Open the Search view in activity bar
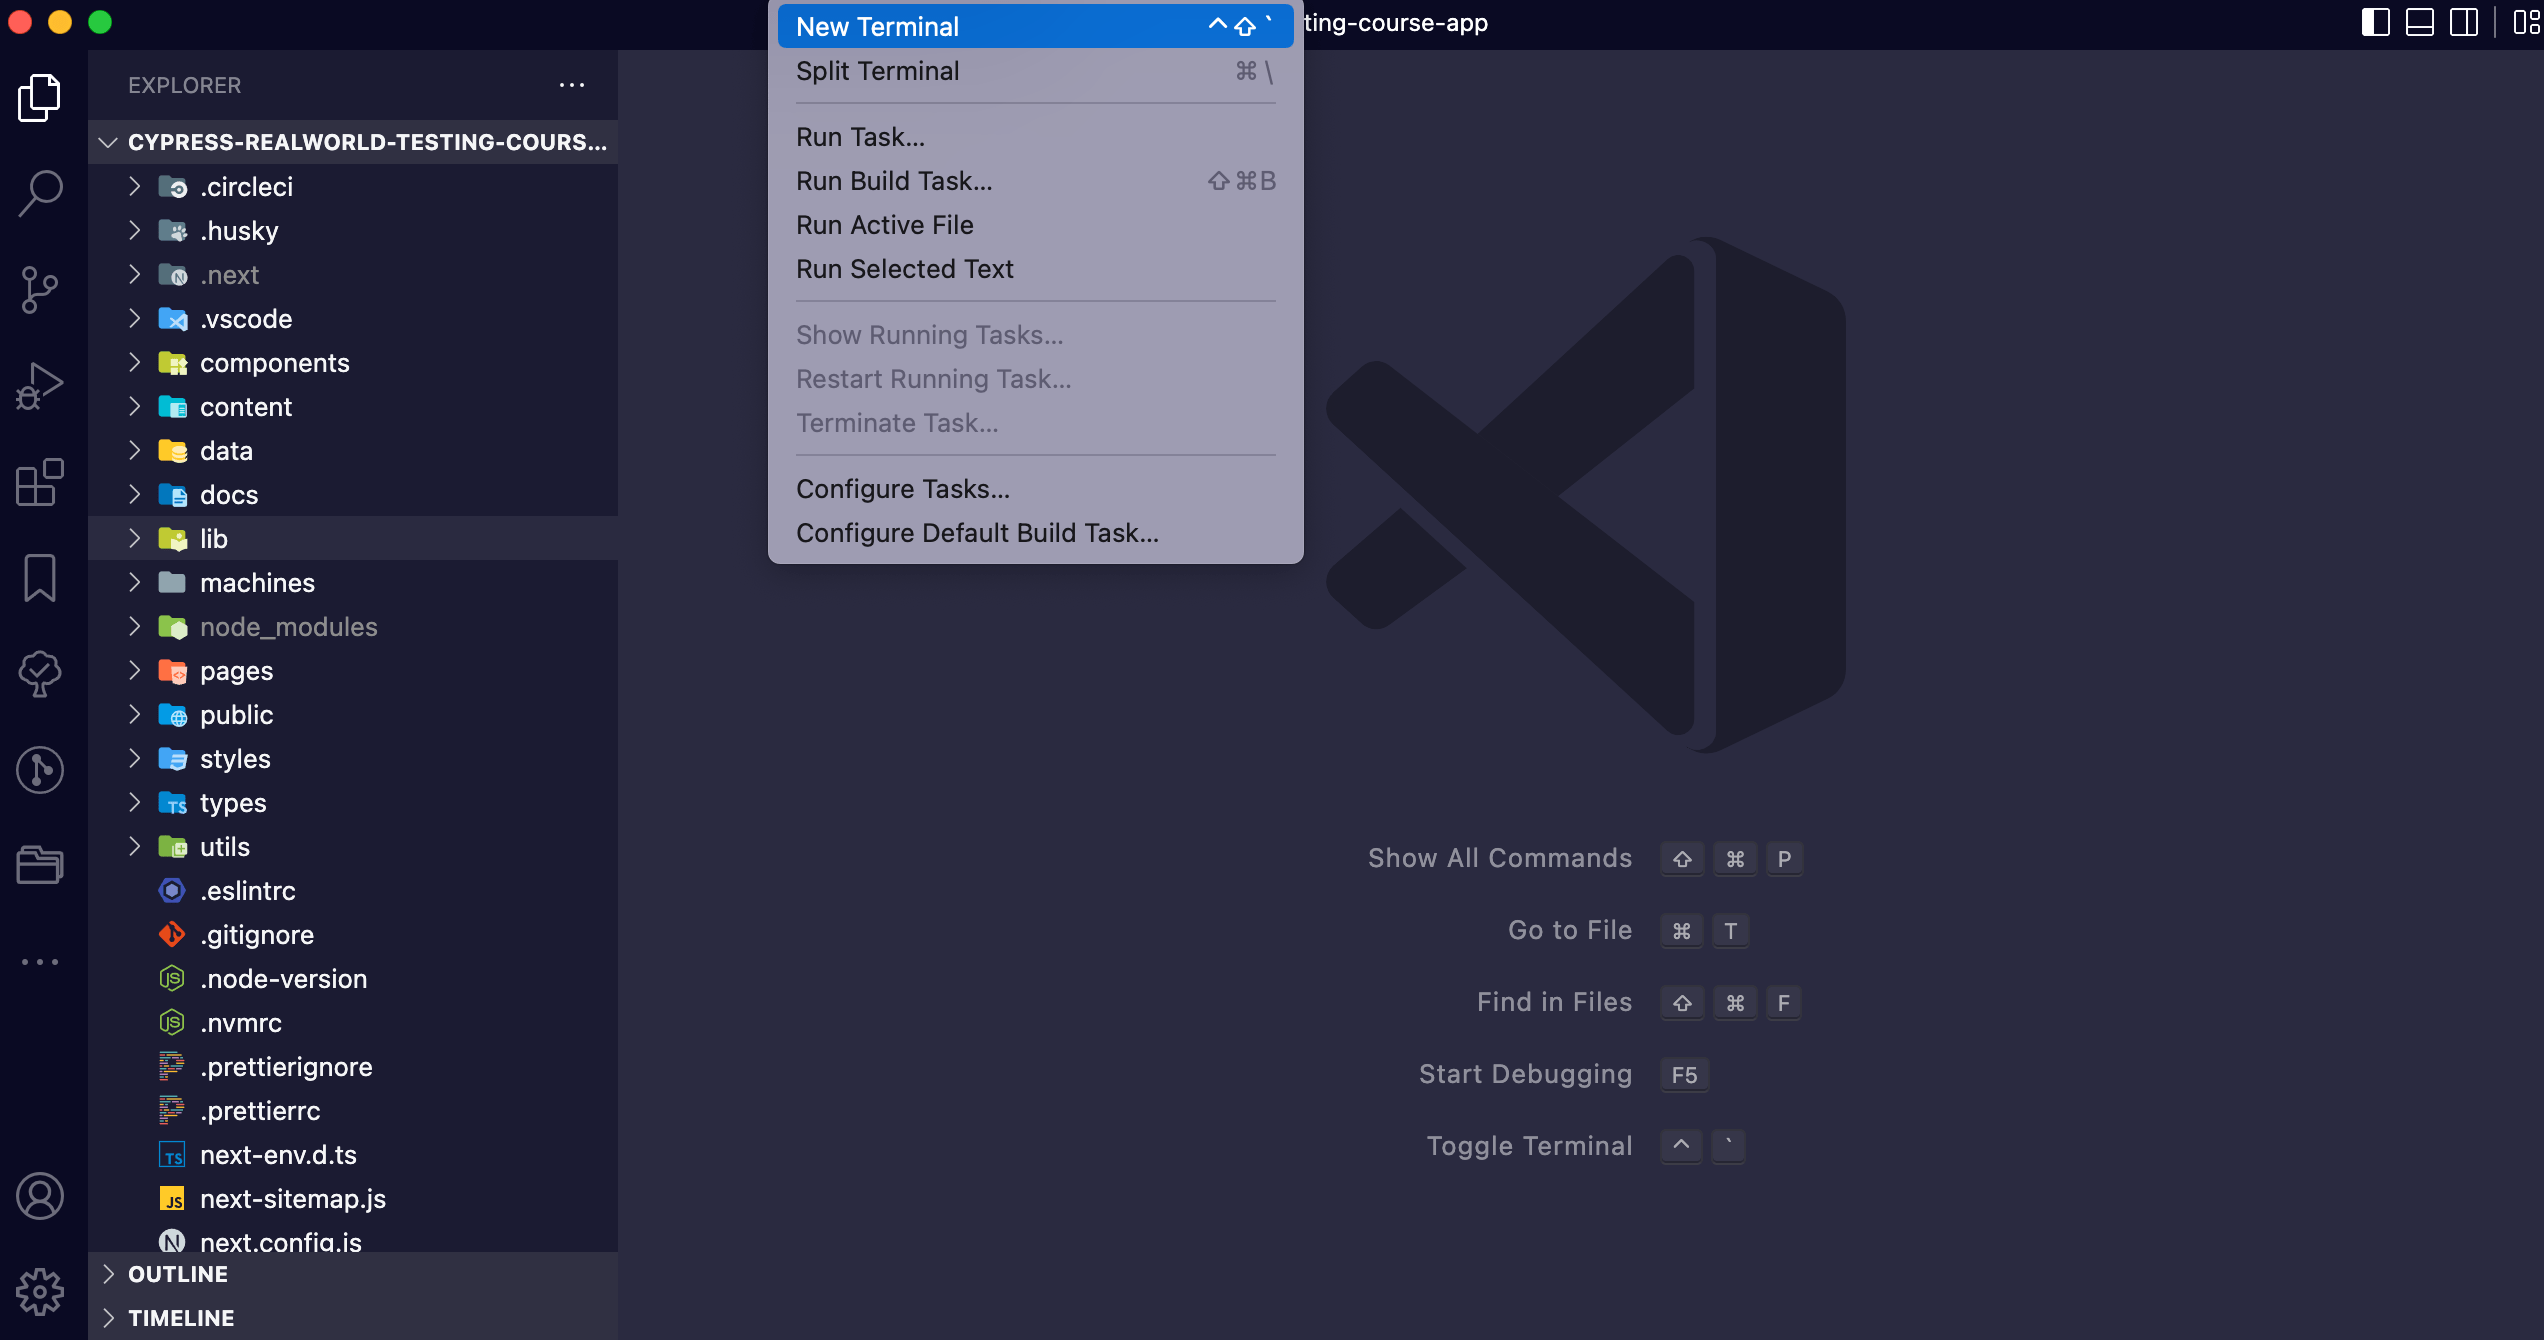 40,192
